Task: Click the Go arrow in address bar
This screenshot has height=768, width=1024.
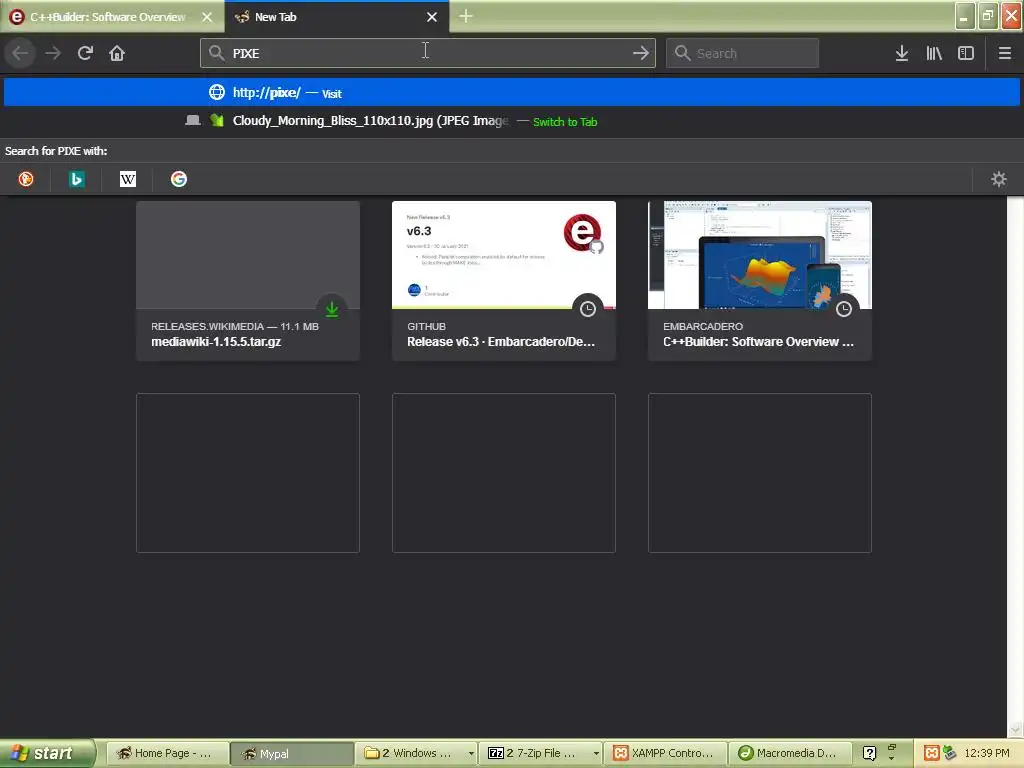Action: click(x=641, y=53)
